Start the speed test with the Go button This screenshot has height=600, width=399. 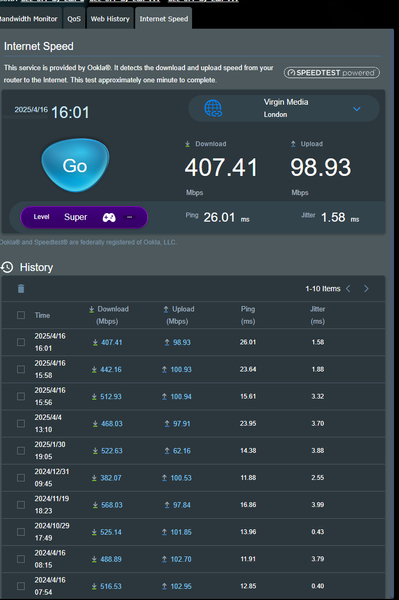[x=75, y=165]
